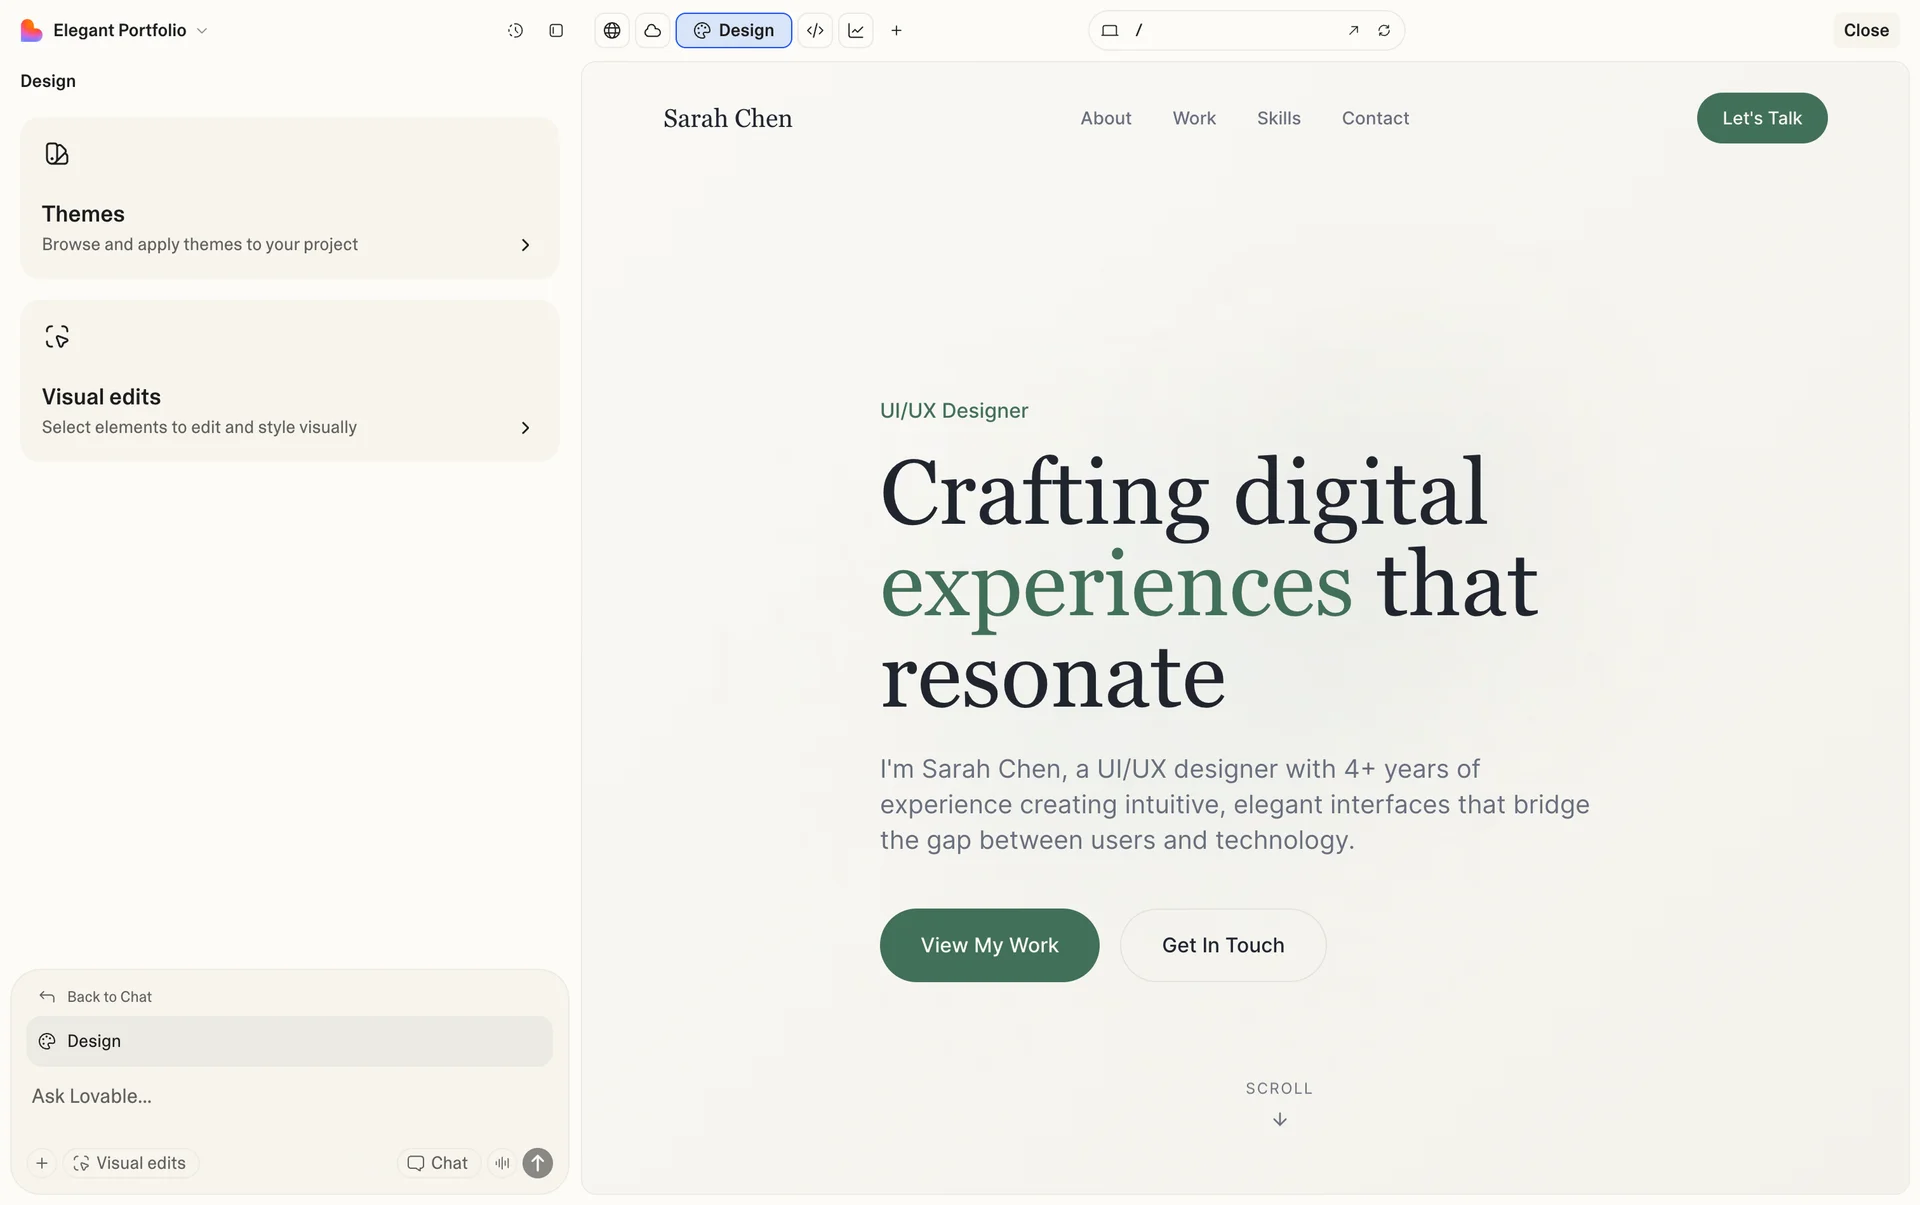Toggle Visual edits in prompt bar
The height and width of the screenshot is (1205, 1920).
(130, 1163)
